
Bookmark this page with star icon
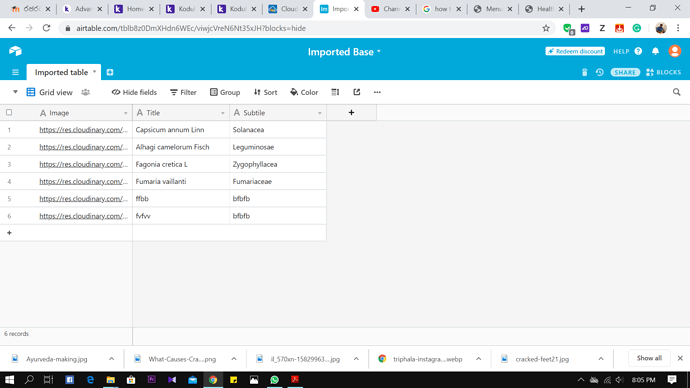(546, 28)
